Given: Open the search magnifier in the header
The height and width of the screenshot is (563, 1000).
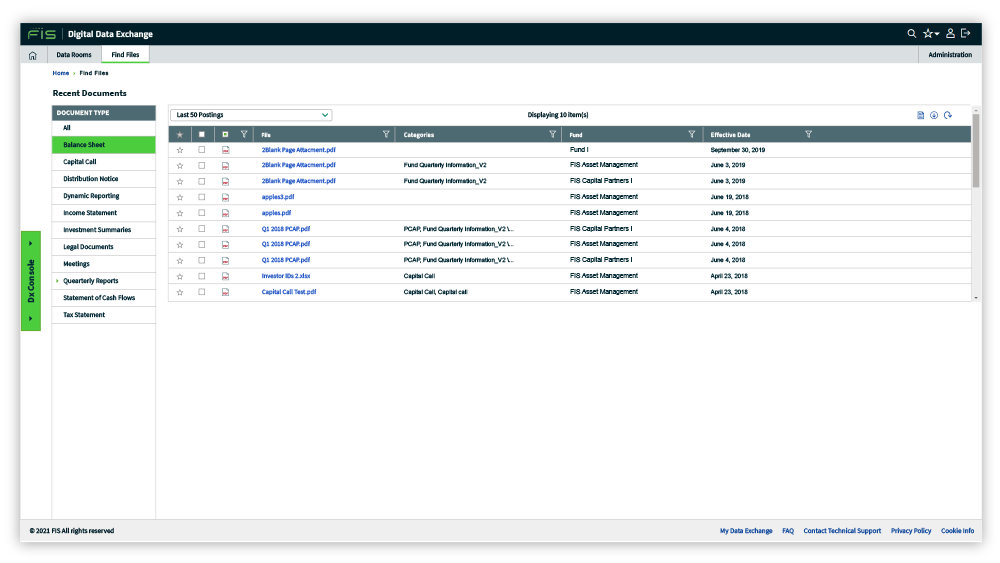Looking at the screenshot, I should point(911,33).
